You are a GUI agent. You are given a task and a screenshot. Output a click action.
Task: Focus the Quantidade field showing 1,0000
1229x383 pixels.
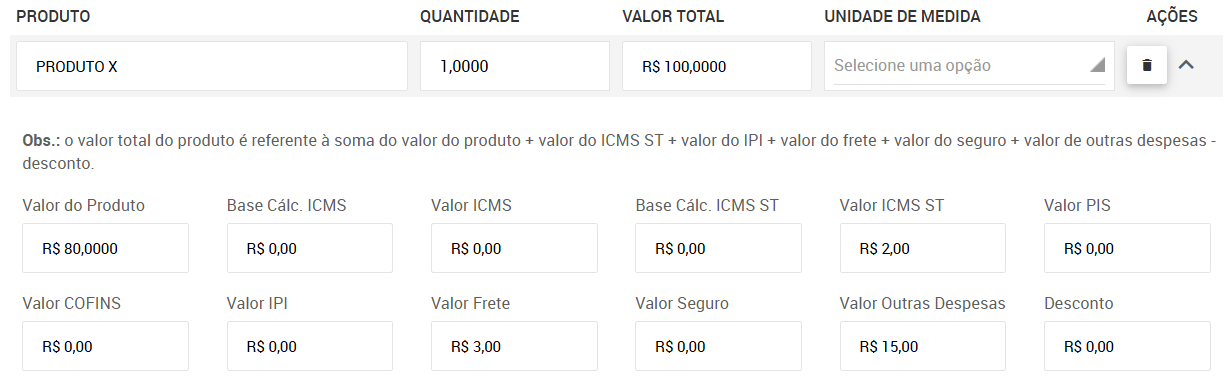click(515, 66)
